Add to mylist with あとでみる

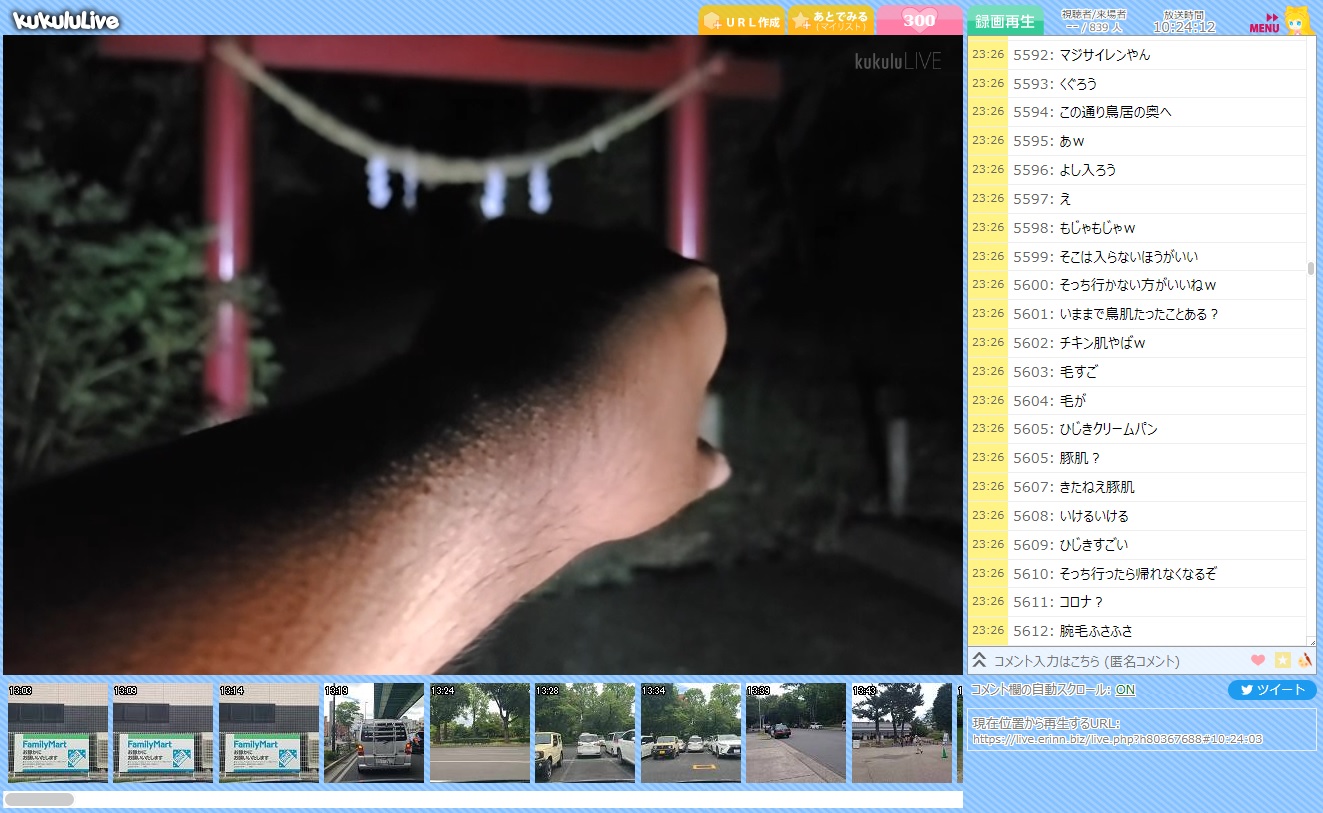(x=830, y=21)
